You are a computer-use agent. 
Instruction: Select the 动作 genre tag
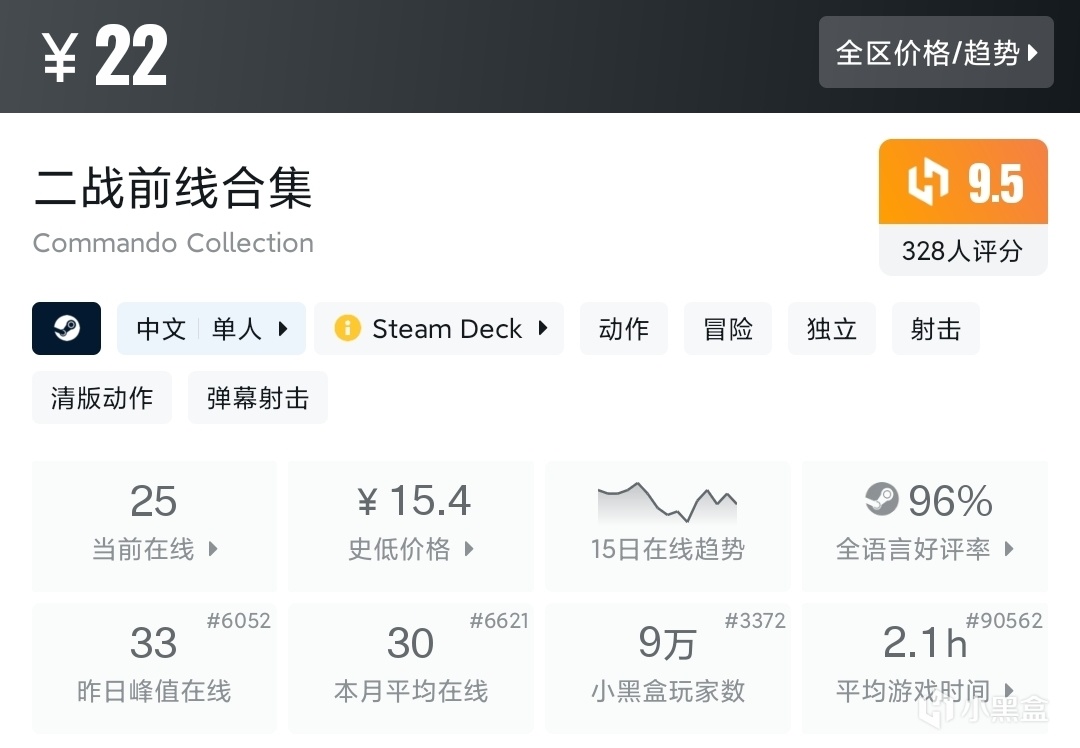[x=624, y=329]
